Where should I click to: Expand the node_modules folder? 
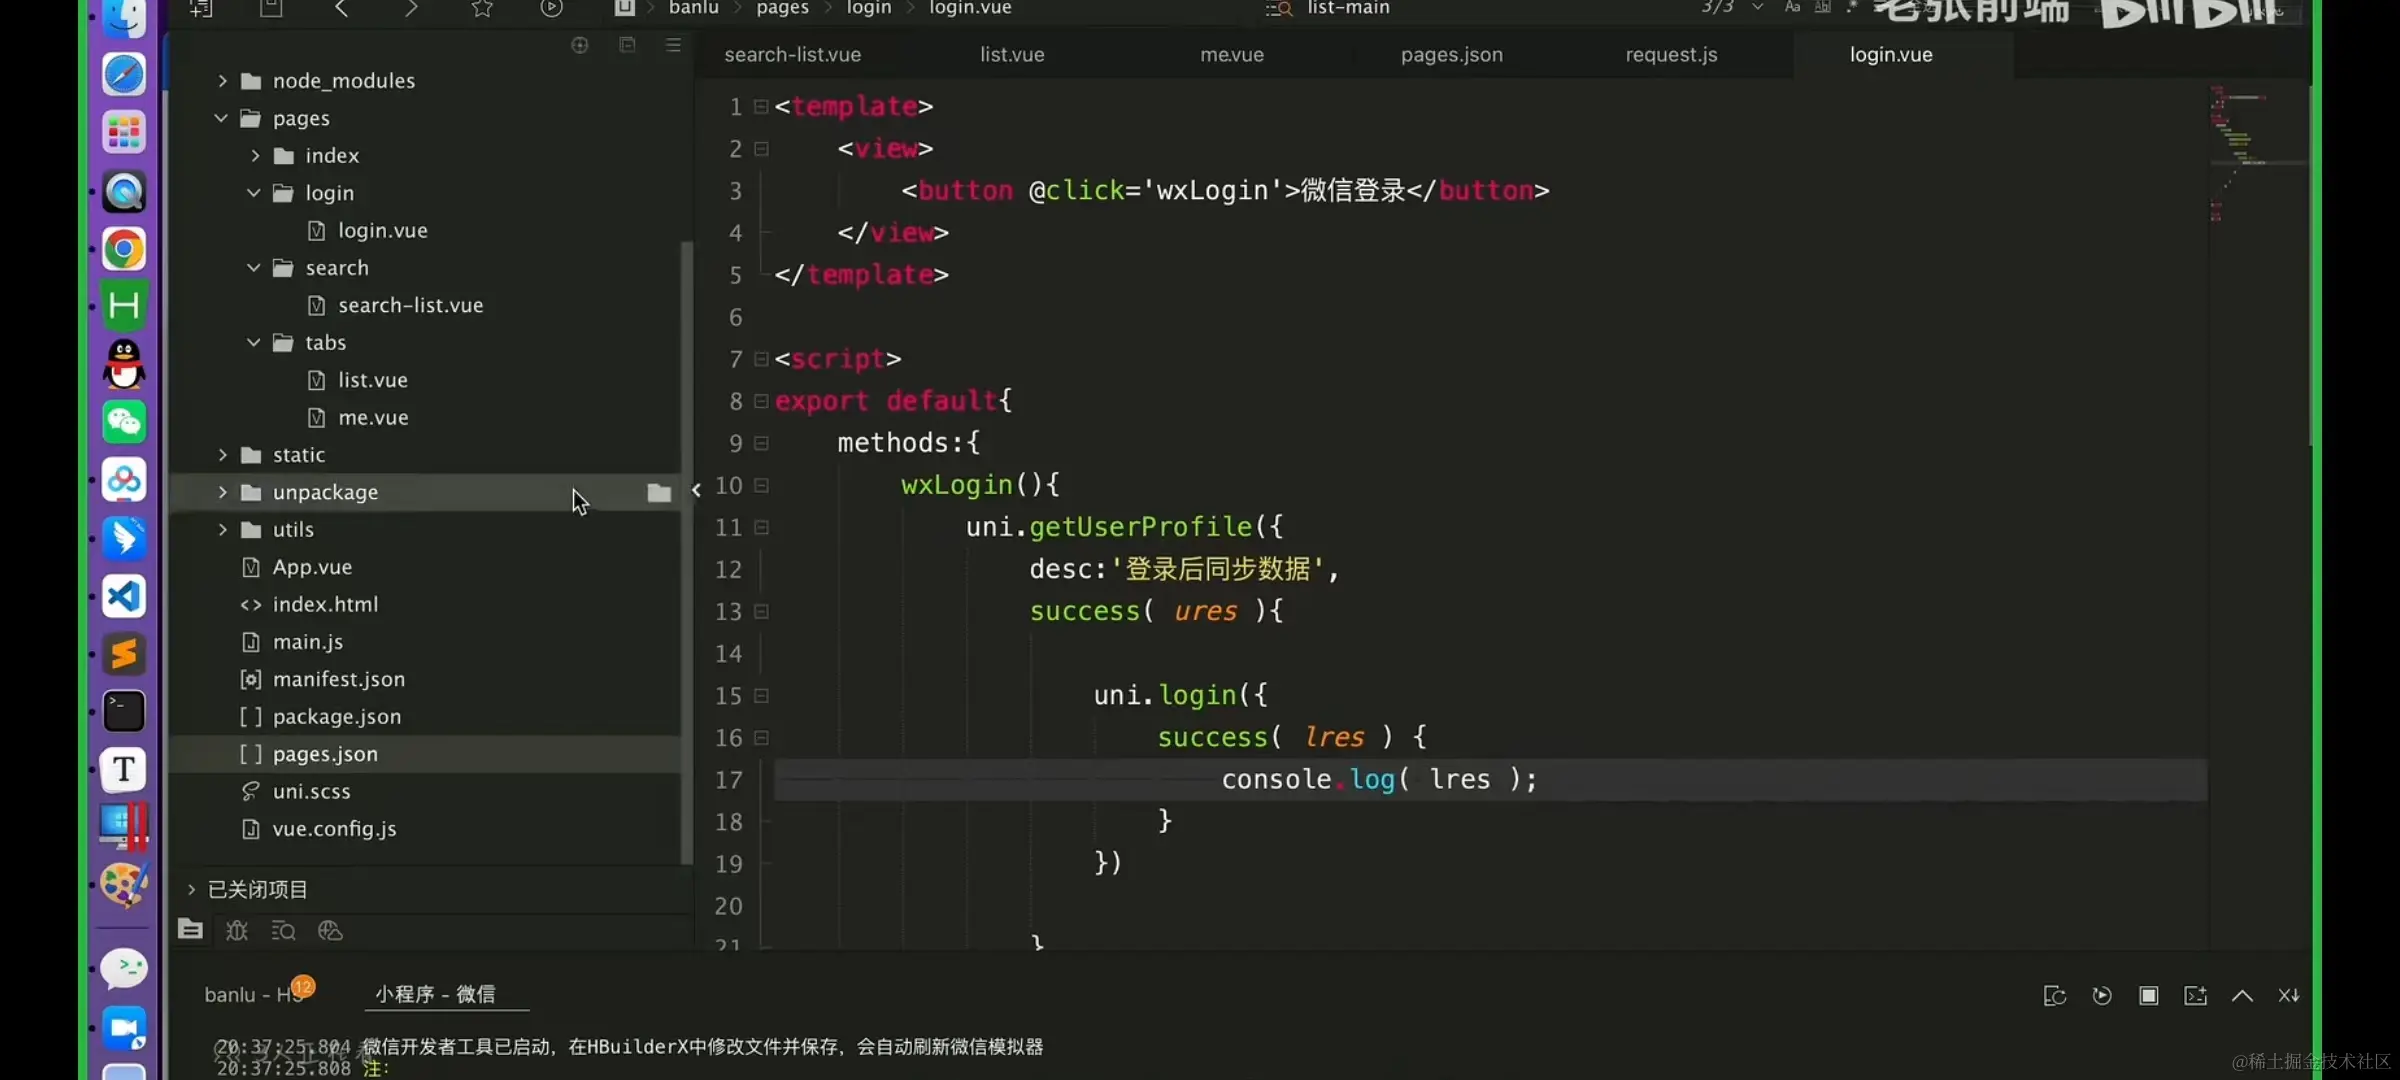point(223,81)
